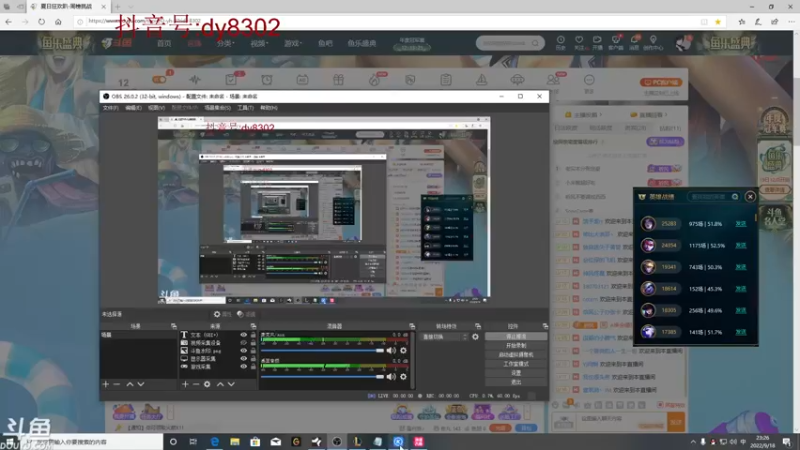800x450 pixels.
Task: Expand the 视频 dropdown in Douyu nav
Action: click(x=259, y=43)
